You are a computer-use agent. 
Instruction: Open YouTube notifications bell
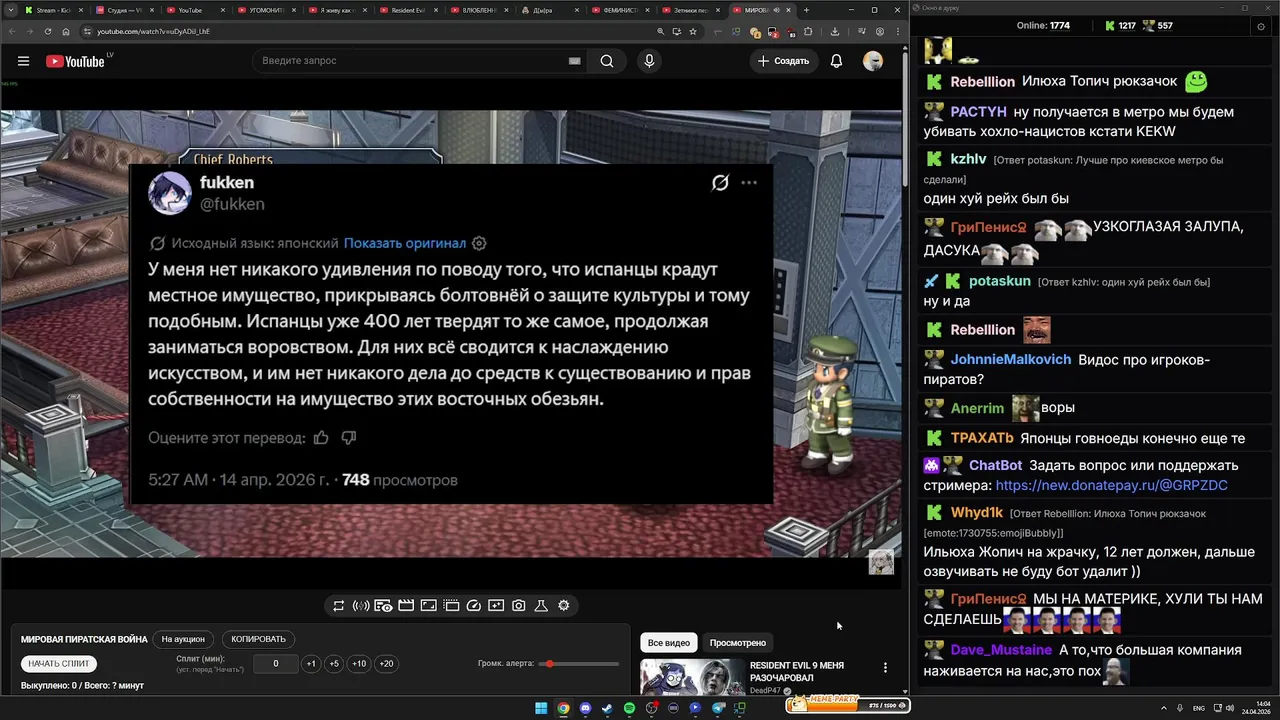click(836, 61)
